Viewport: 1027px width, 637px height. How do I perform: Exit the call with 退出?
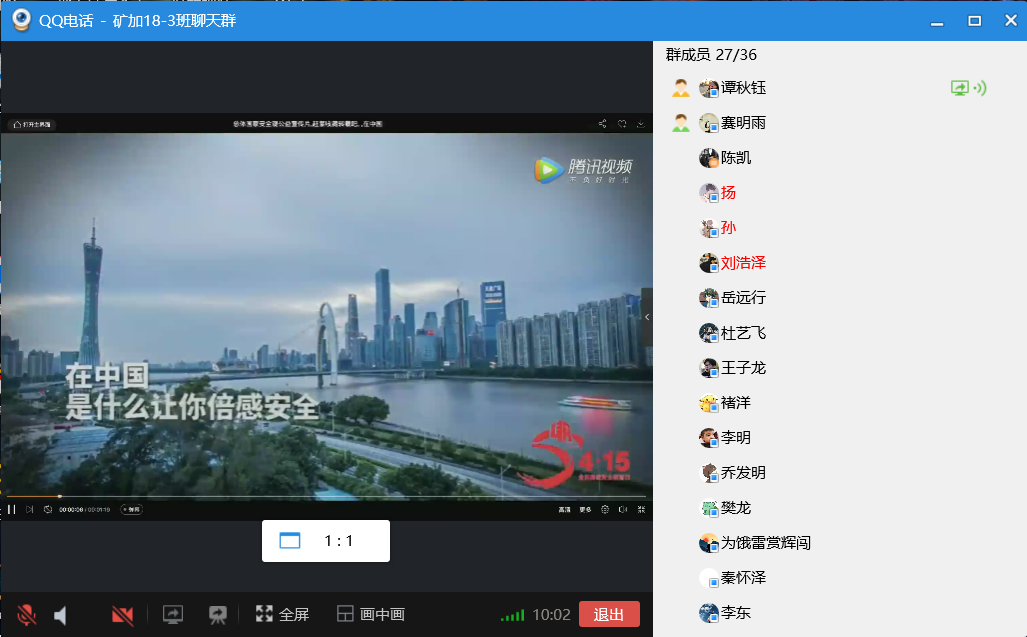click(x=608, y=614)
